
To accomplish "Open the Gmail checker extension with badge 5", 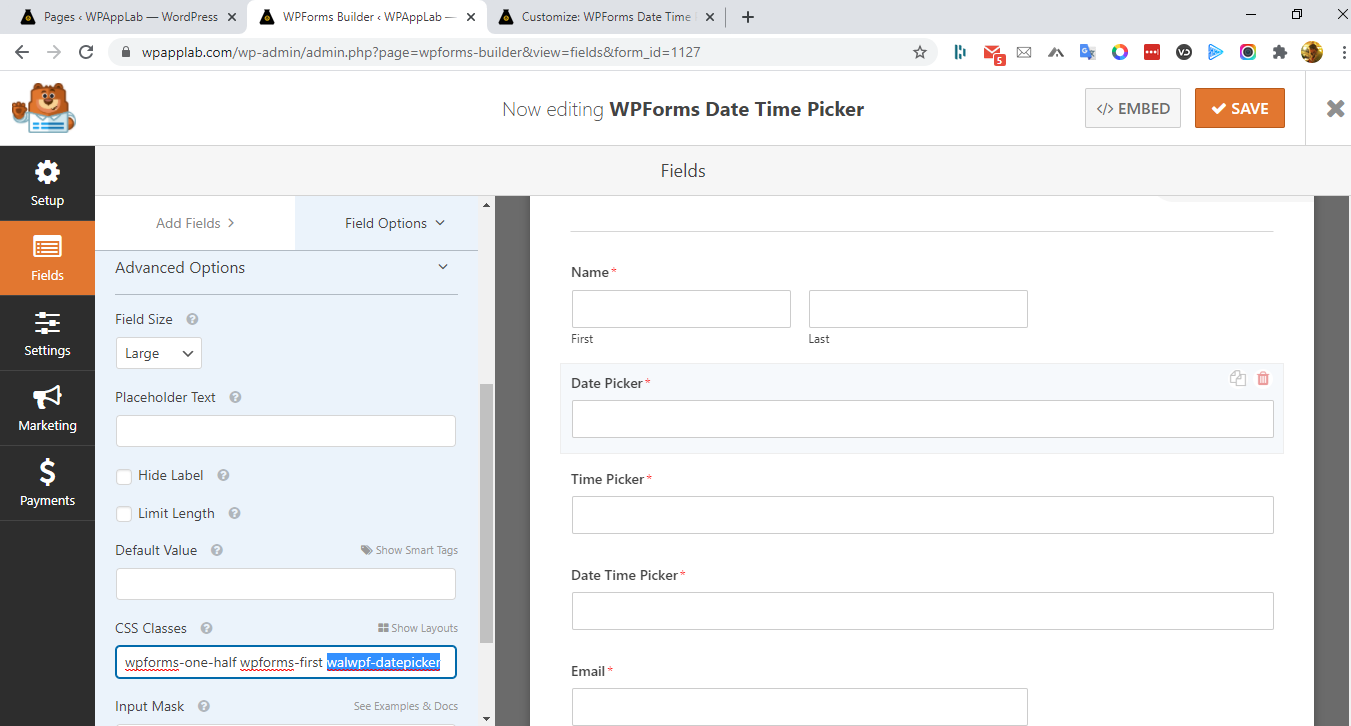I will (992, 53).
